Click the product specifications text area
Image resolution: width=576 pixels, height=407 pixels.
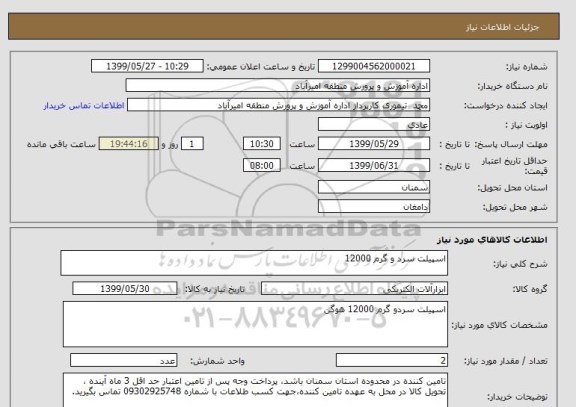click(255, 324)
